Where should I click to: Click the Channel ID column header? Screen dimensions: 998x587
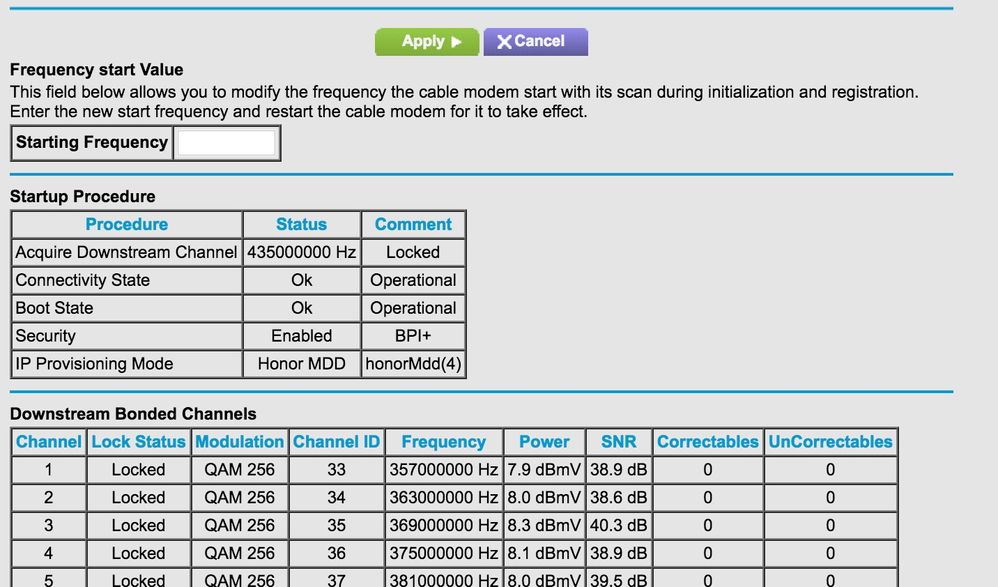coord(336,442)
